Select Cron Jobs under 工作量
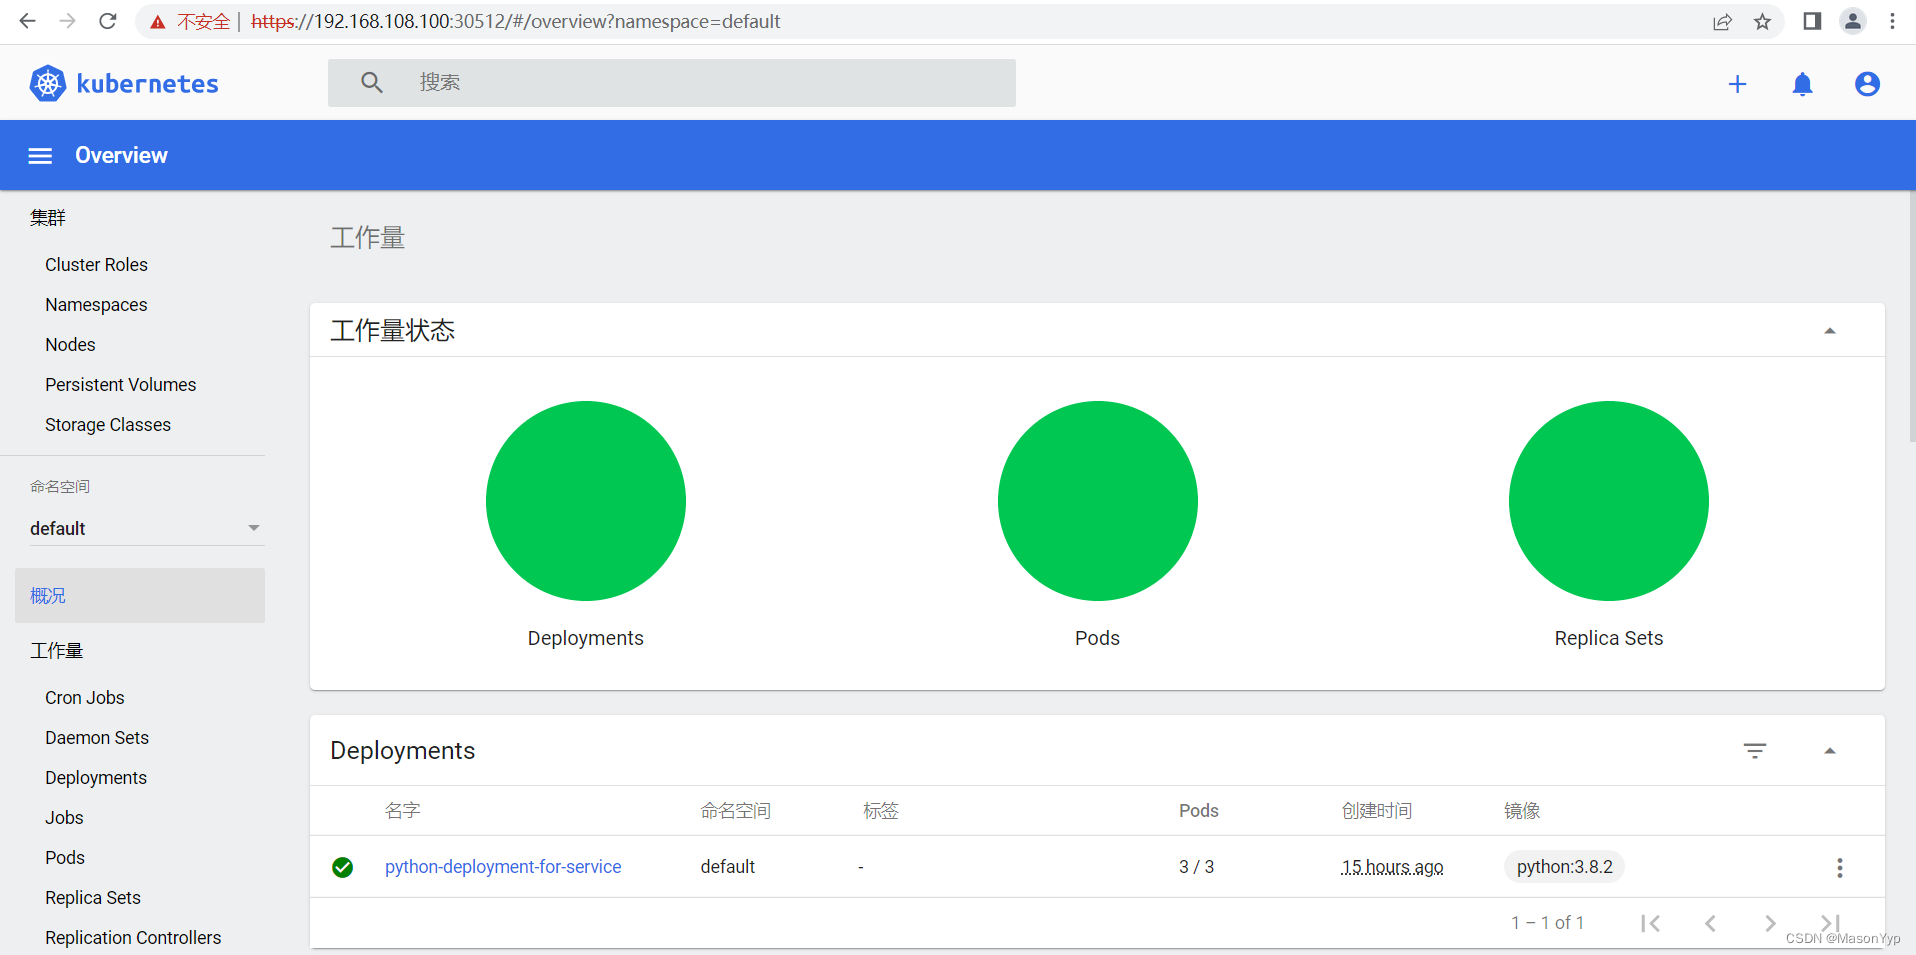 click(84, 697)
